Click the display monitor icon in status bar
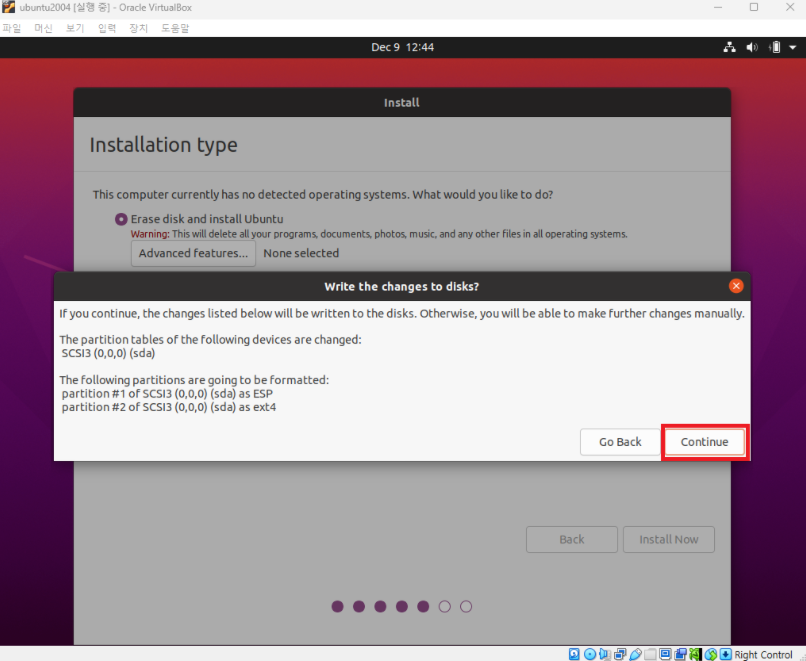 point(665,654)
